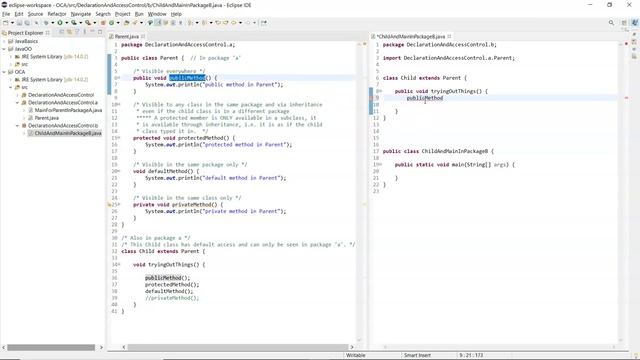Select Parent.java in Project Explorer tree
The height and width of the screenshot is (360, 640).
(46, 118)
